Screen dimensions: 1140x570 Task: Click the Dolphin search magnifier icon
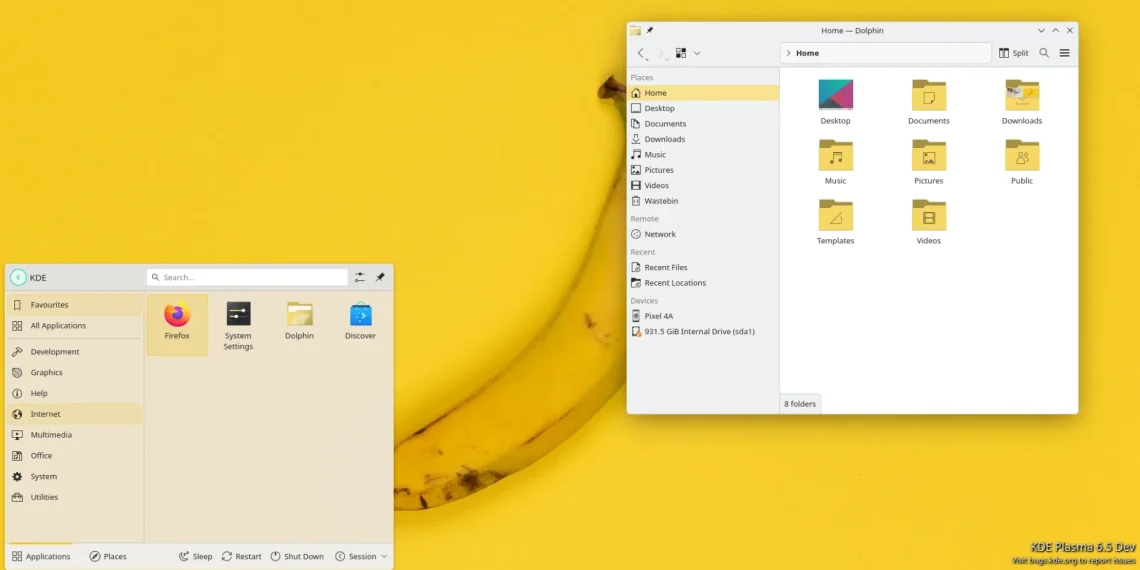[x=1044, y=53]
